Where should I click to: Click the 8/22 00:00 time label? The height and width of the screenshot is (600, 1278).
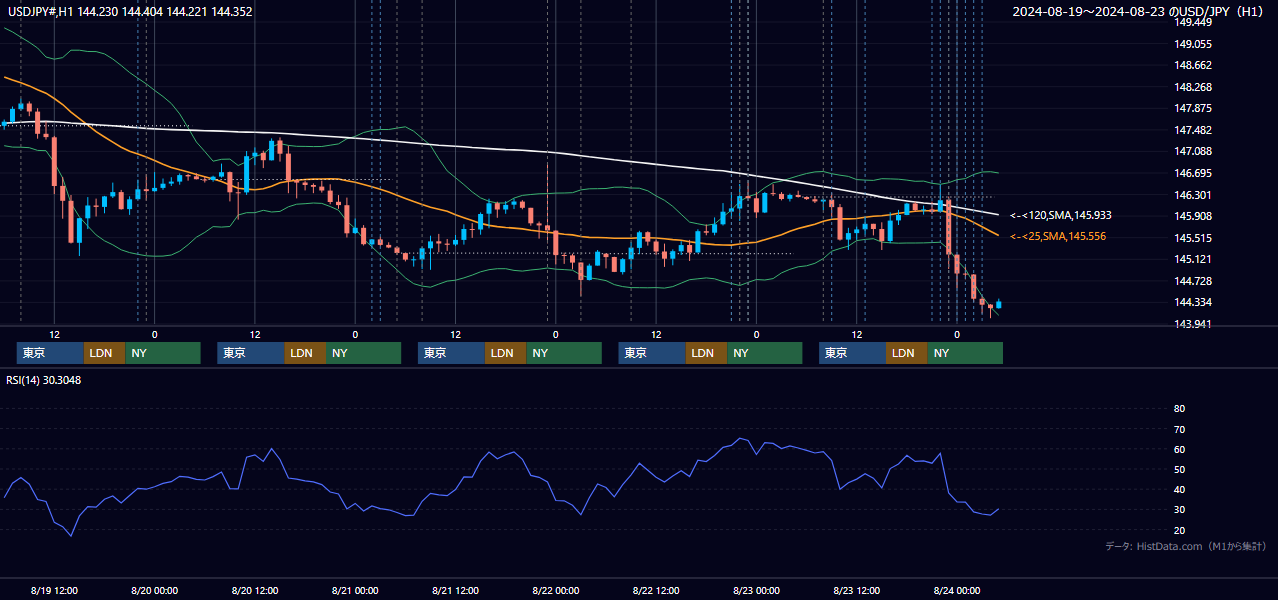click(x=555, y=590)
